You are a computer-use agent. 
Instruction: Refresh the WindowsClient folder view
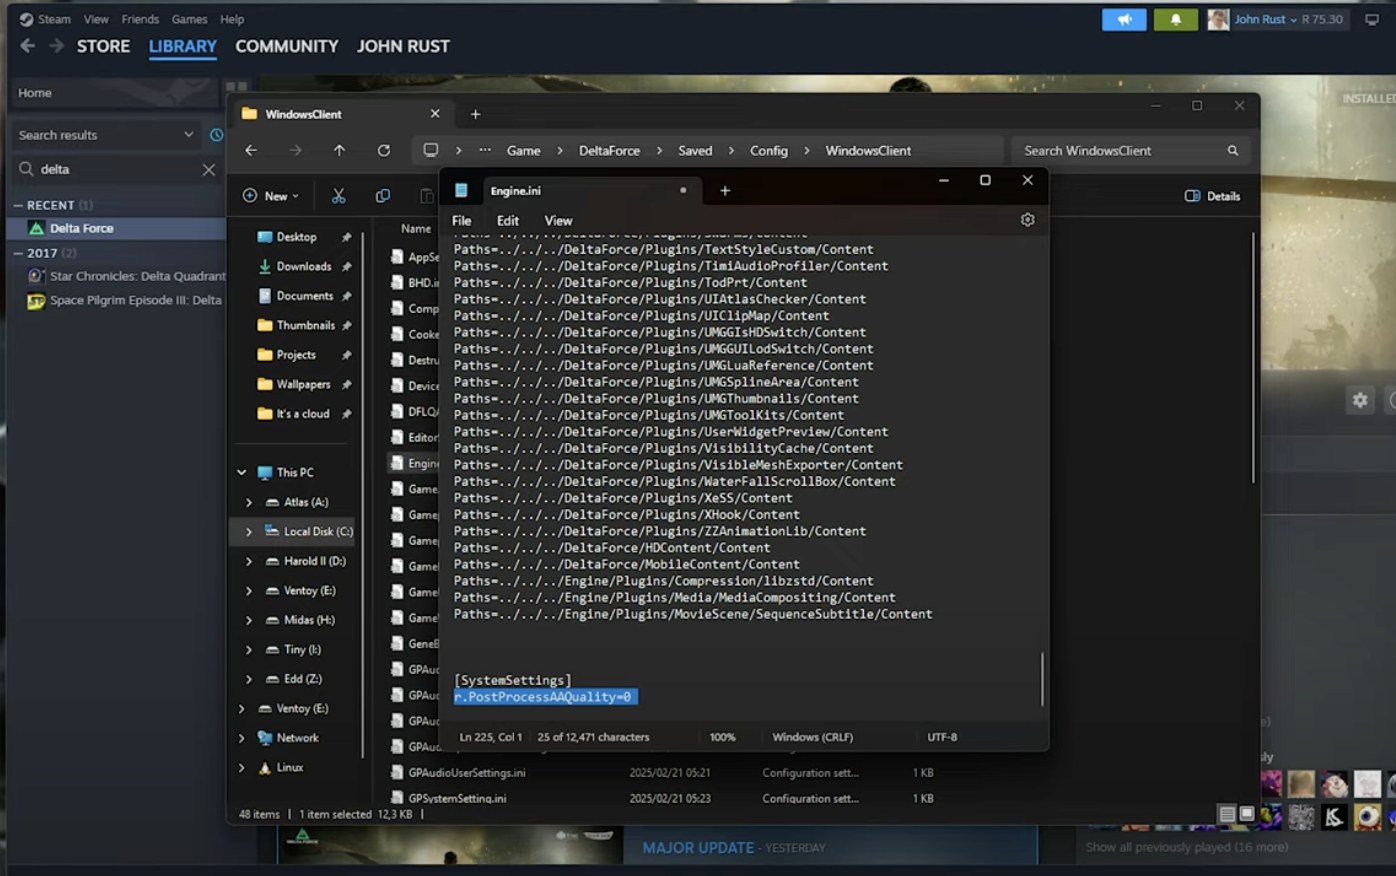pos(383,150)
